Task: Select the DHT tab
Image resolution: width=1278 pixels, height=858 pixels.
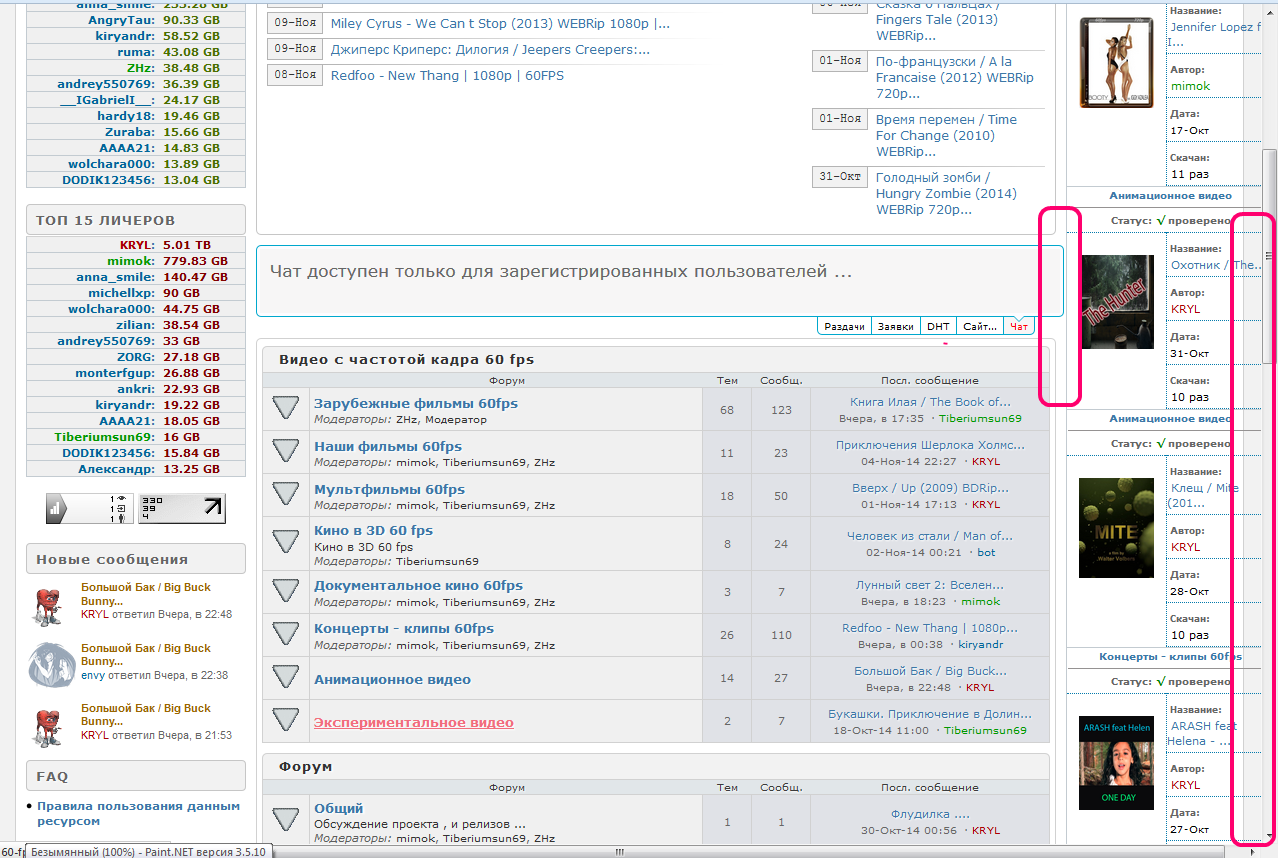Action: point(938,327)
